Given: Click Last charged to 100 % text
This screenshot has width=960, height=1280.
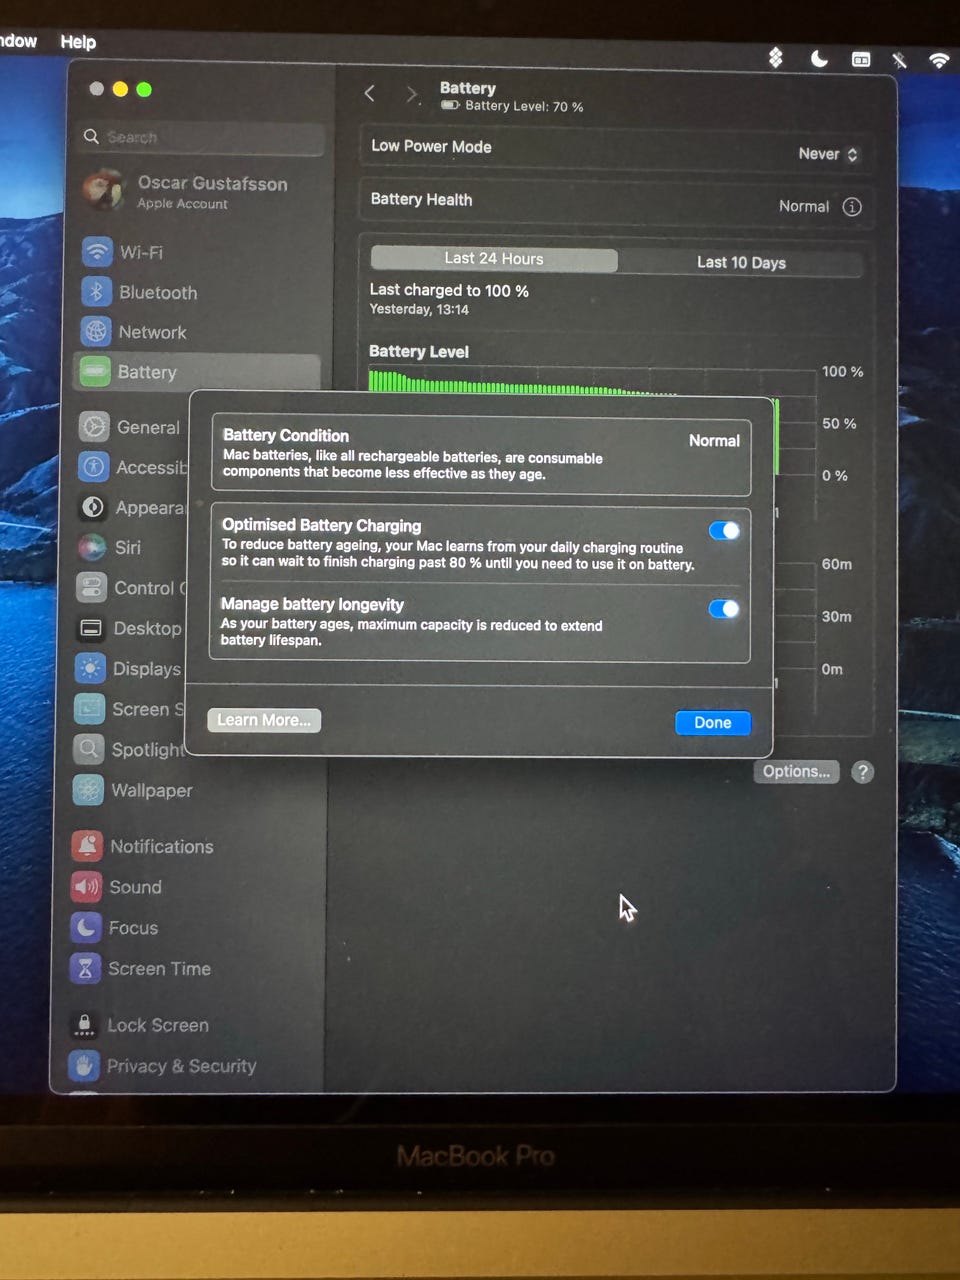Looking at the screenshot, I should coord(449,291).
